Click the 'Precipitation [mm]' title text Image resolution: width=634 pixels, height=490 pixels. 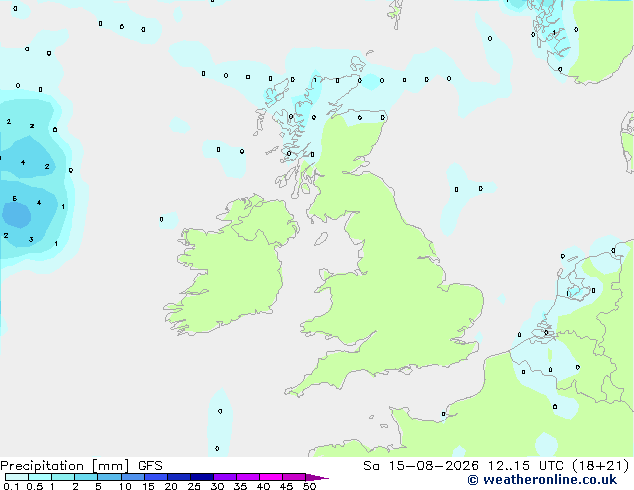click(x=65, y=466)
